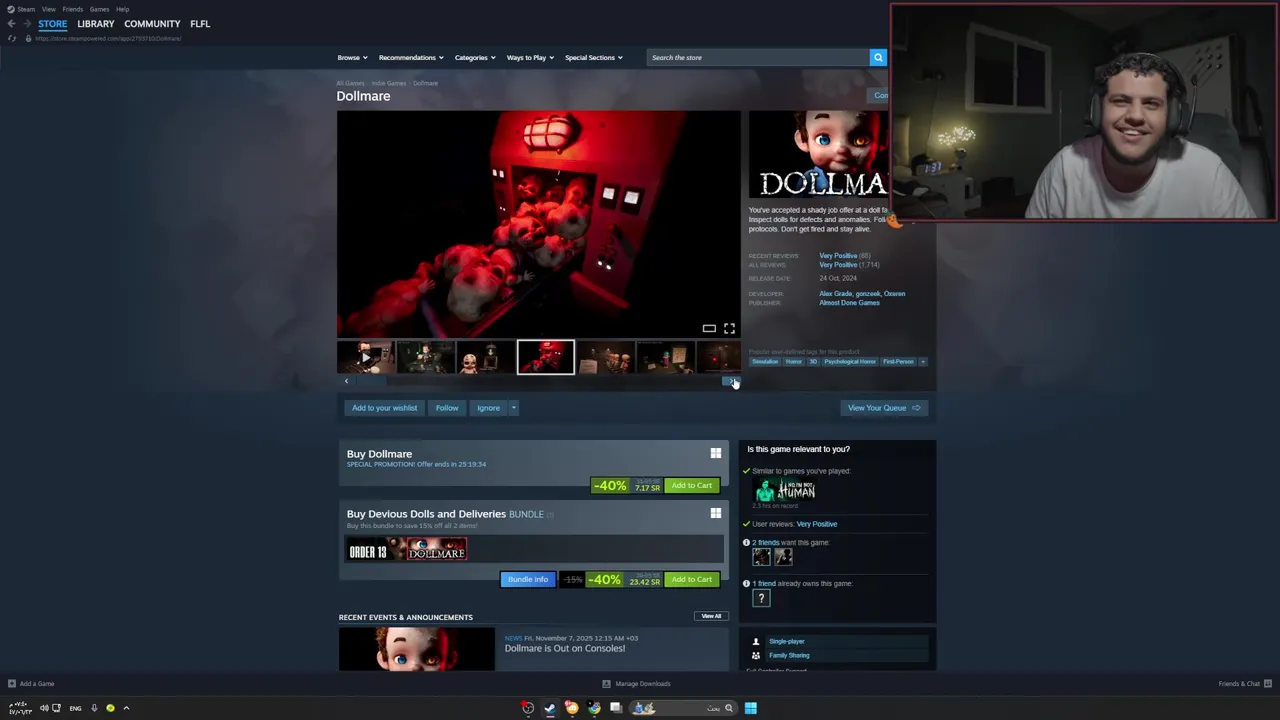Open the Order 13 capsule in the bundle

[x=377, y=550]
